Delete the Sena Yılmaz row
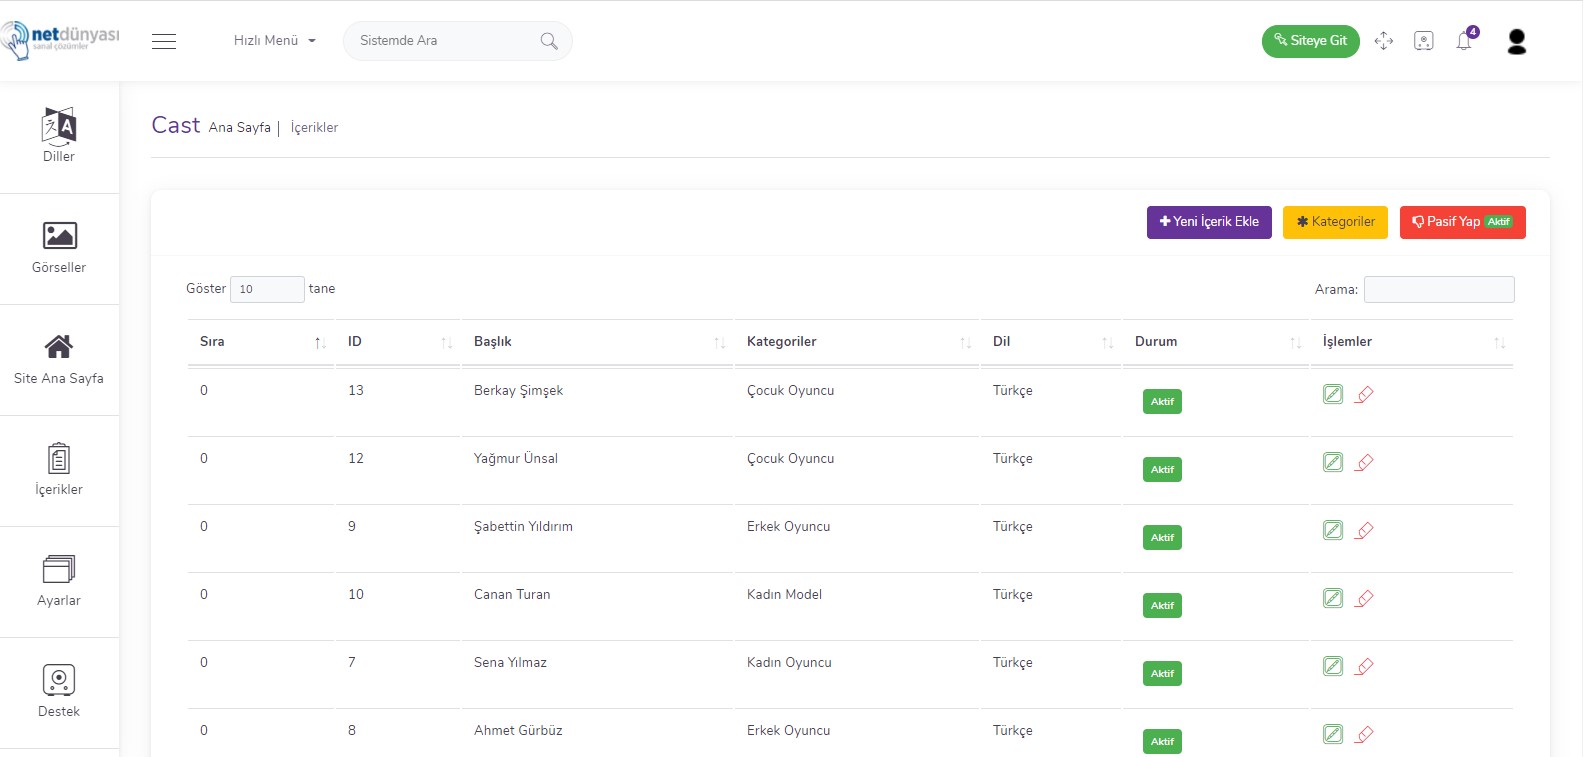The image size is (1583, 757). (1364, 666)
